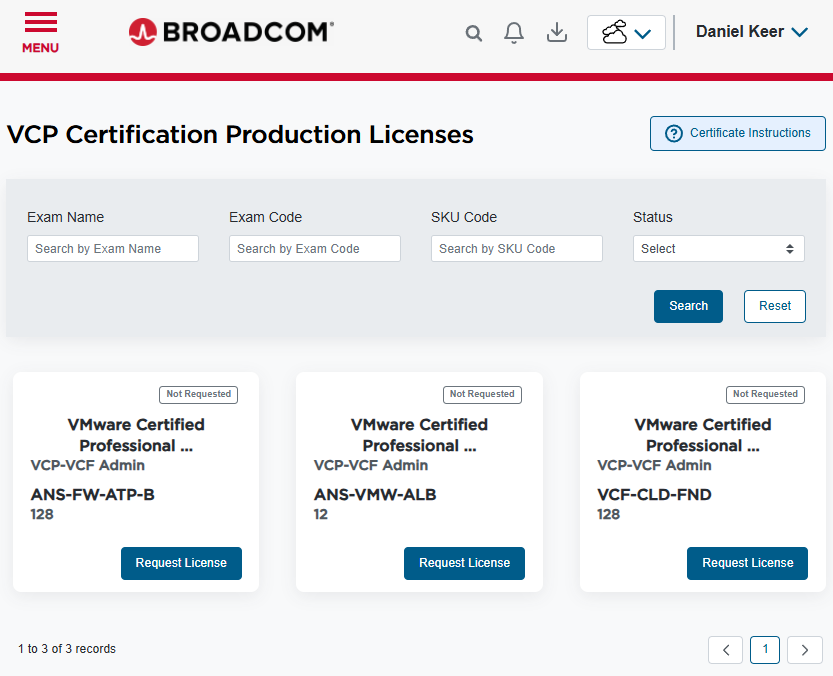Screen dimensions: 833x676
Task: Focus the Exam Code search field
Action: pos(314,249)
